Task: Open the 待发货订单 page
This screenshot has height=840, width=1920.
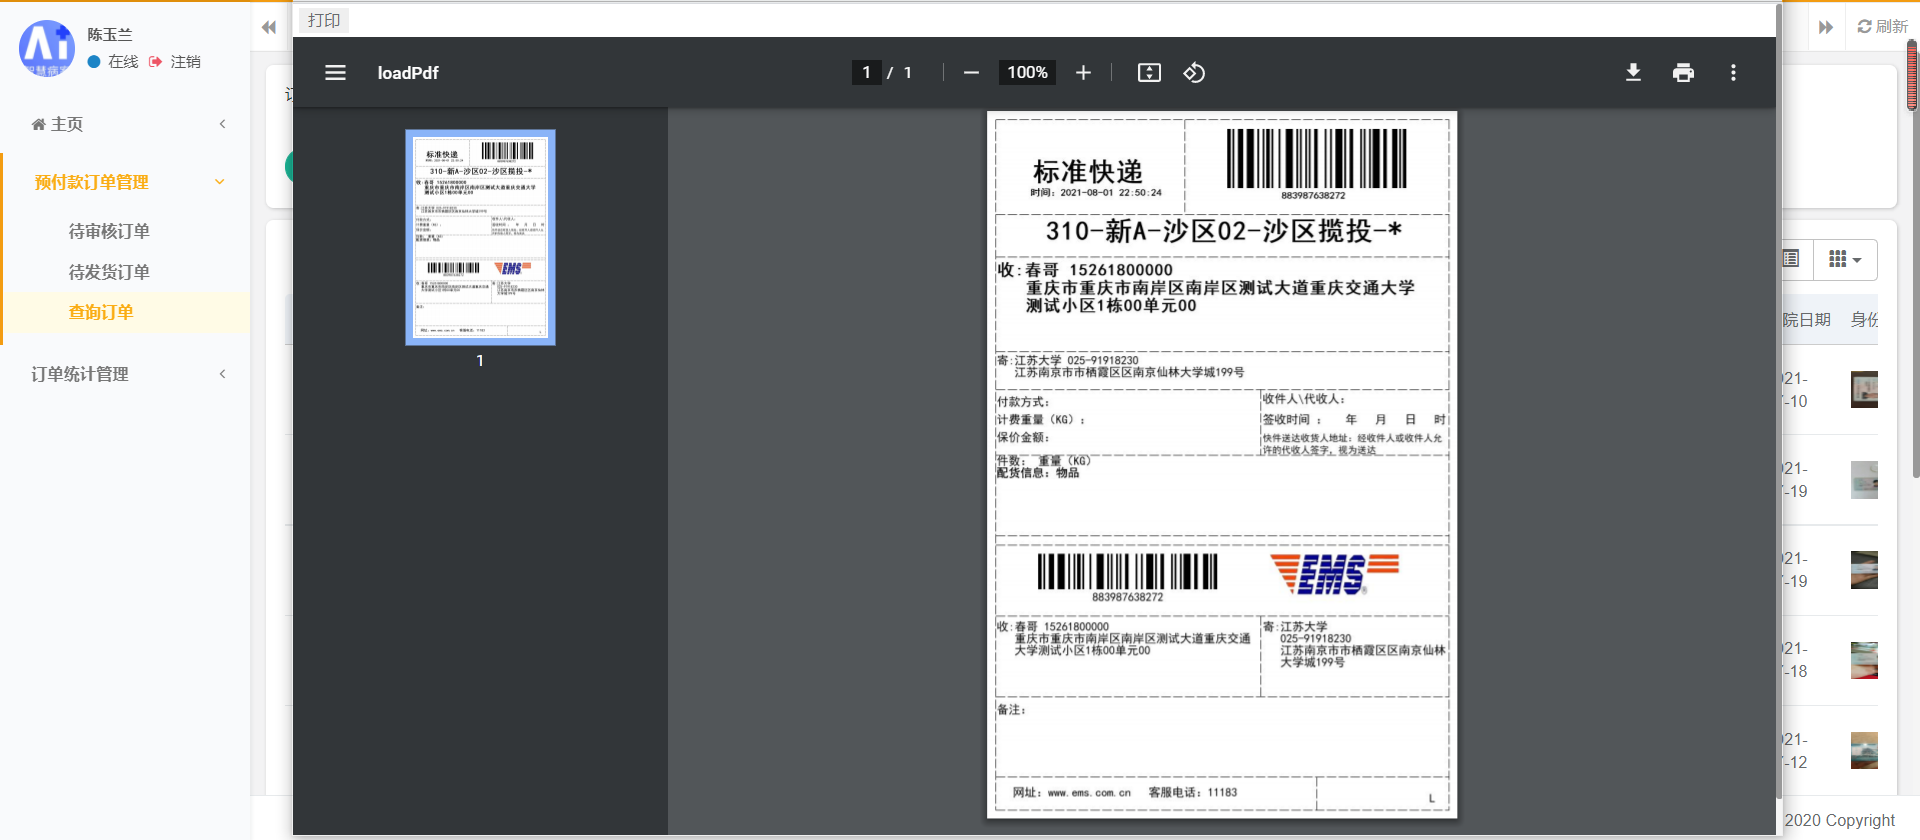Action: tap(109, 272)
